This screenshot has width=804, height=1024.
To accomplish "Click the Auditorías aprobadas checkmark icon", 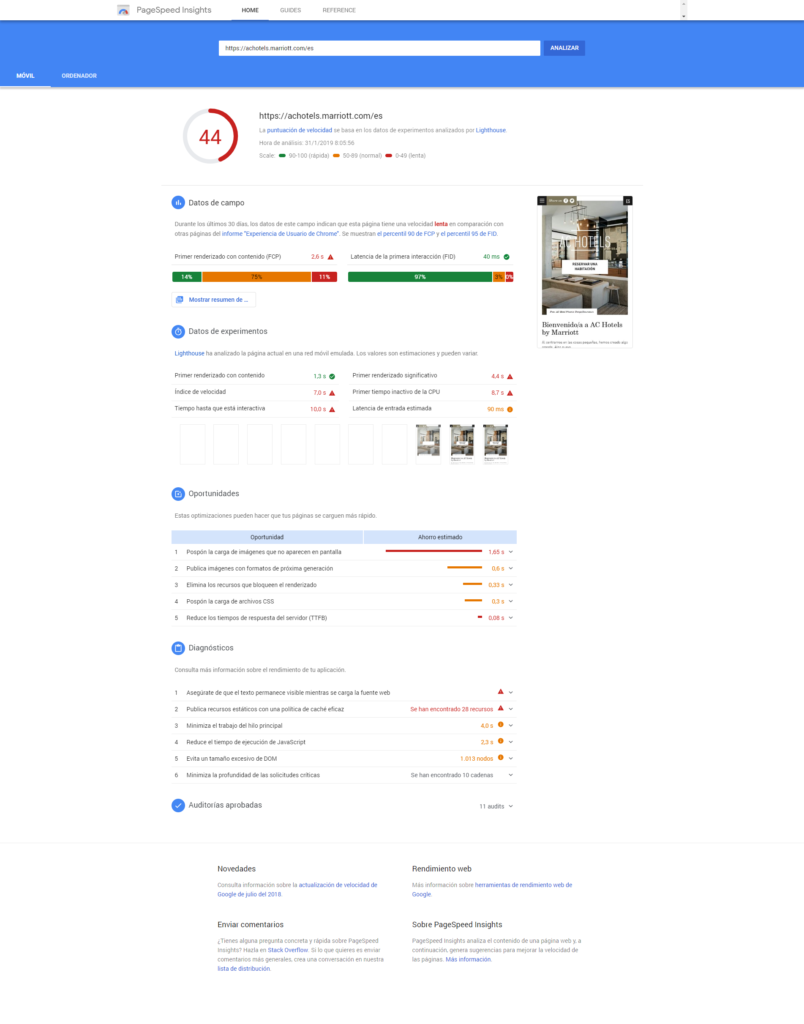I will coord(178,805).
